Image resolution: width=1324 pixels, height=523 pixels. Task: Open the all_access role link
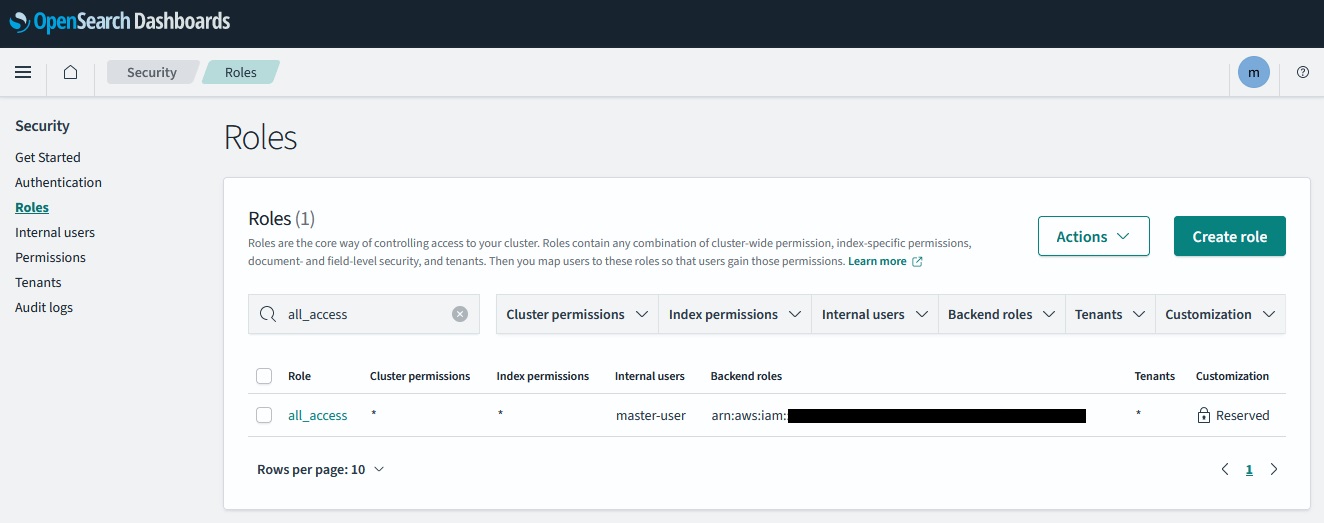coord(318,415)
